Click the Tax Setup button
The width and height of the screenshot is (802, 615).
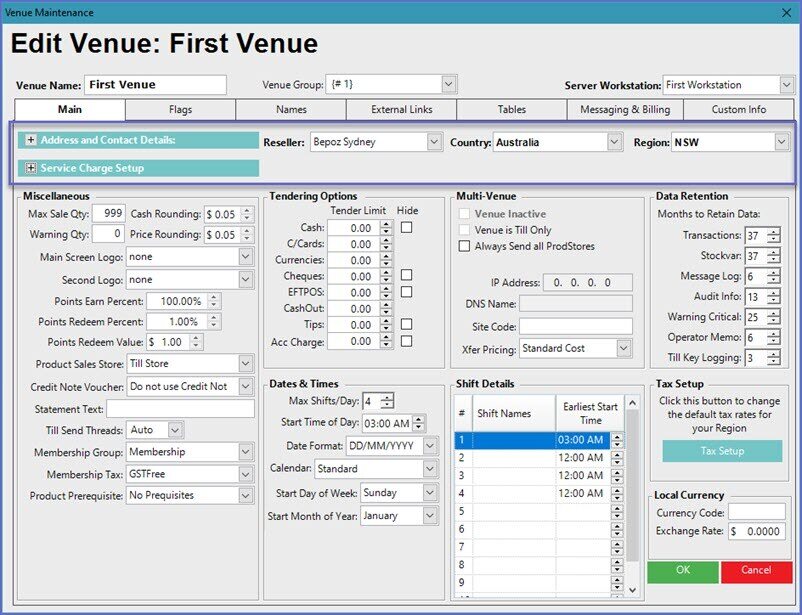point(721,451)
